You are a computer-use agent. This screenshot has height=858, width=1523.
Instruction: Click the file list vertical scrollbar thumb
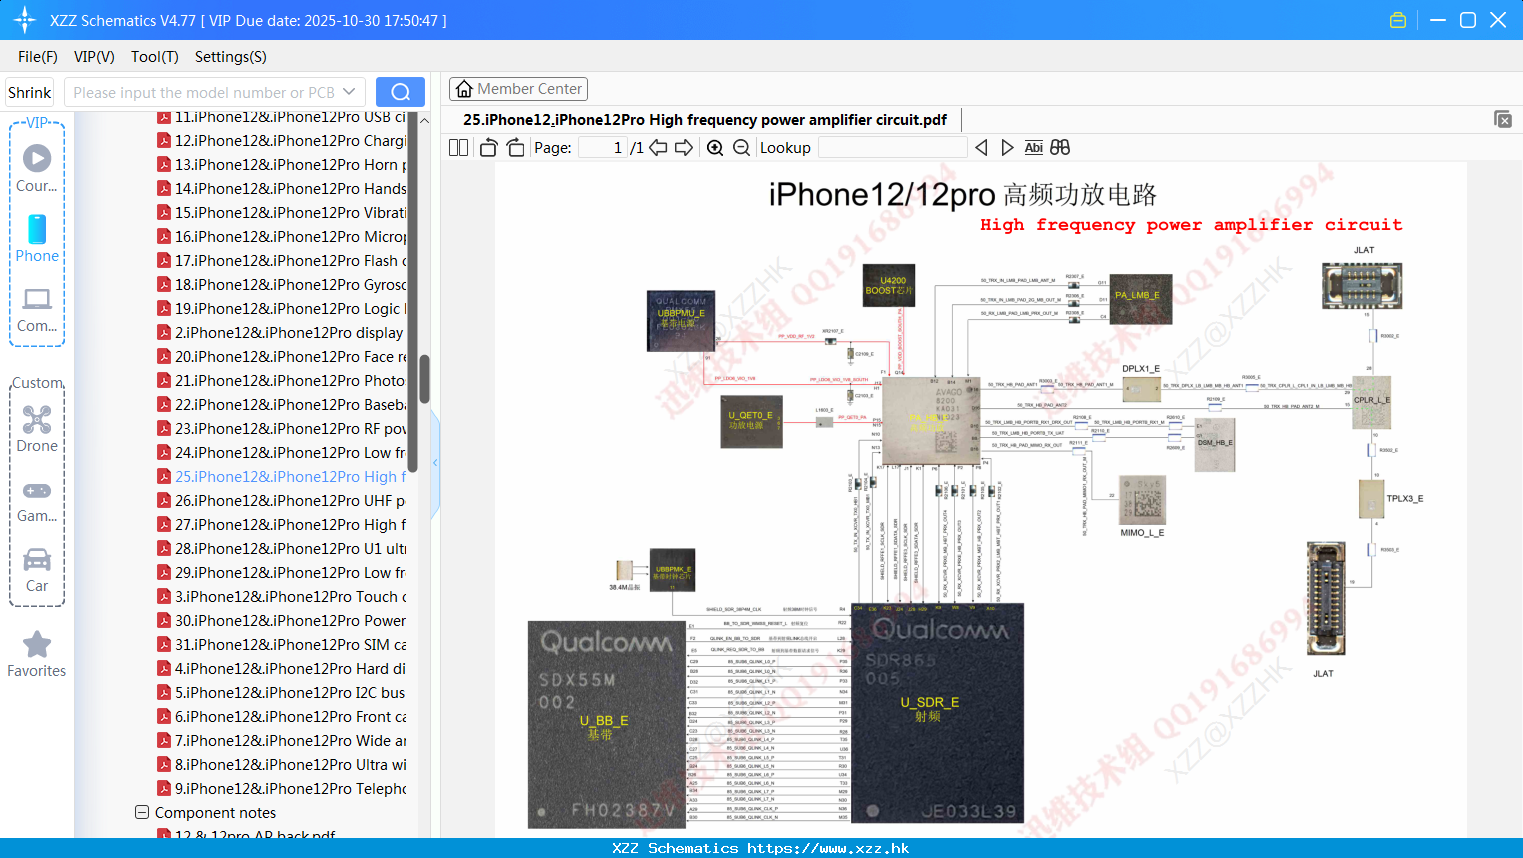424,379
